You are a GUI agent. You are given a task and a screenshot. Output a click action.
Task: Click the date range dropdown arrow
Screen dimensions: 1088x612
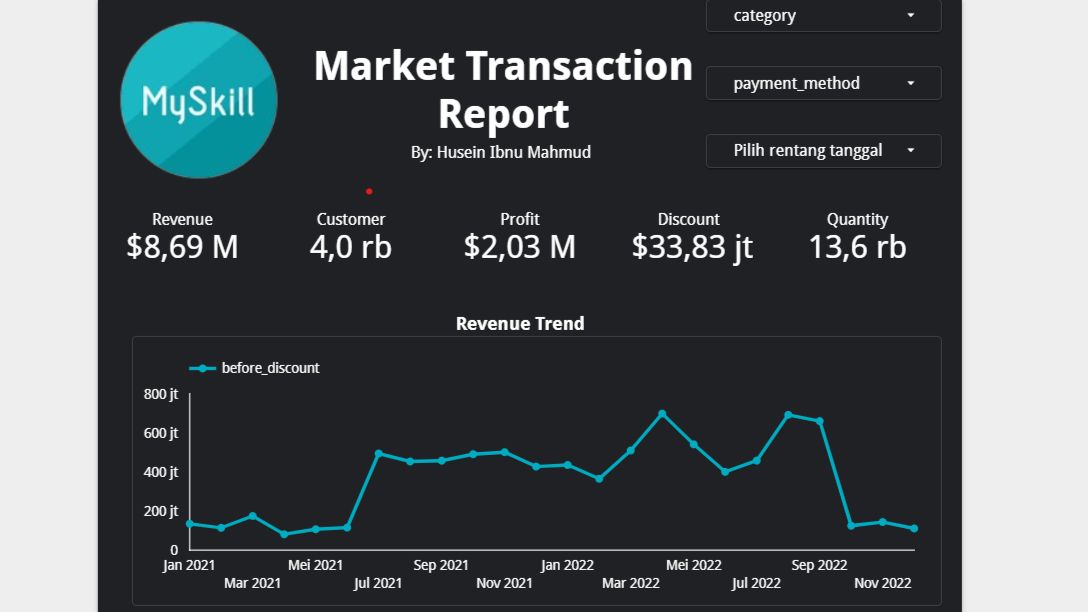(911, 151)
